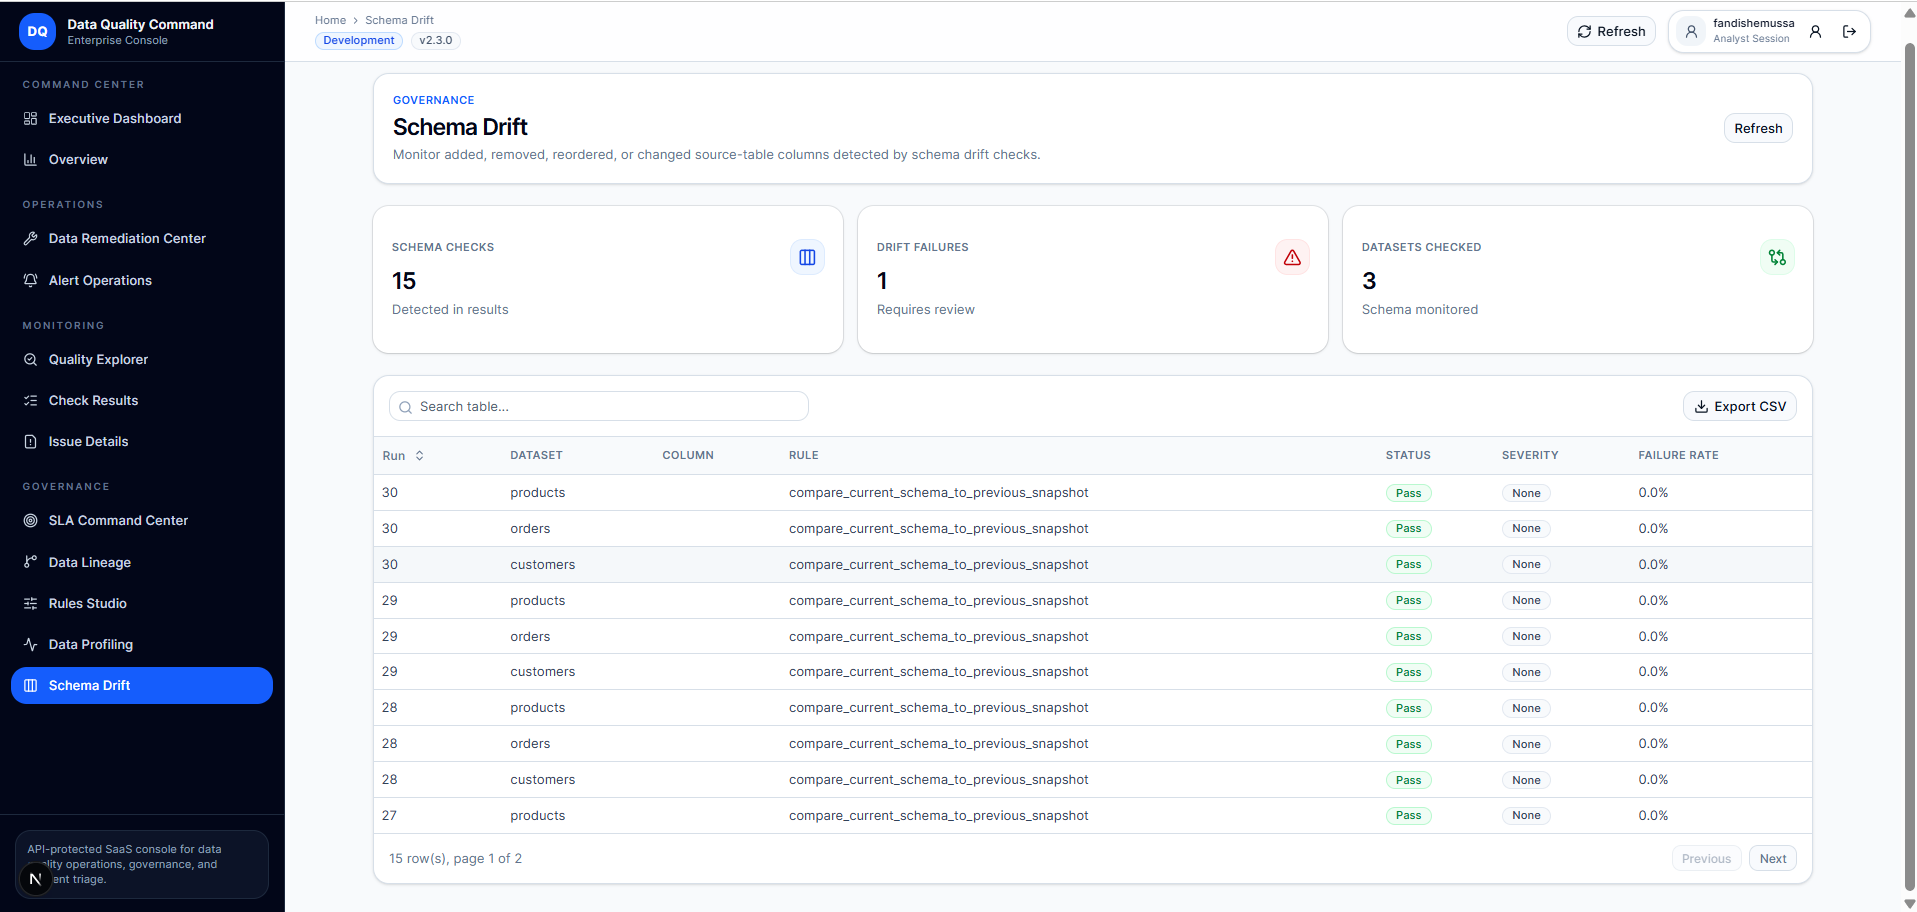This screenshot has height=912, width=1917.
Task: Click Status column header
Action: click(1408, 455)
